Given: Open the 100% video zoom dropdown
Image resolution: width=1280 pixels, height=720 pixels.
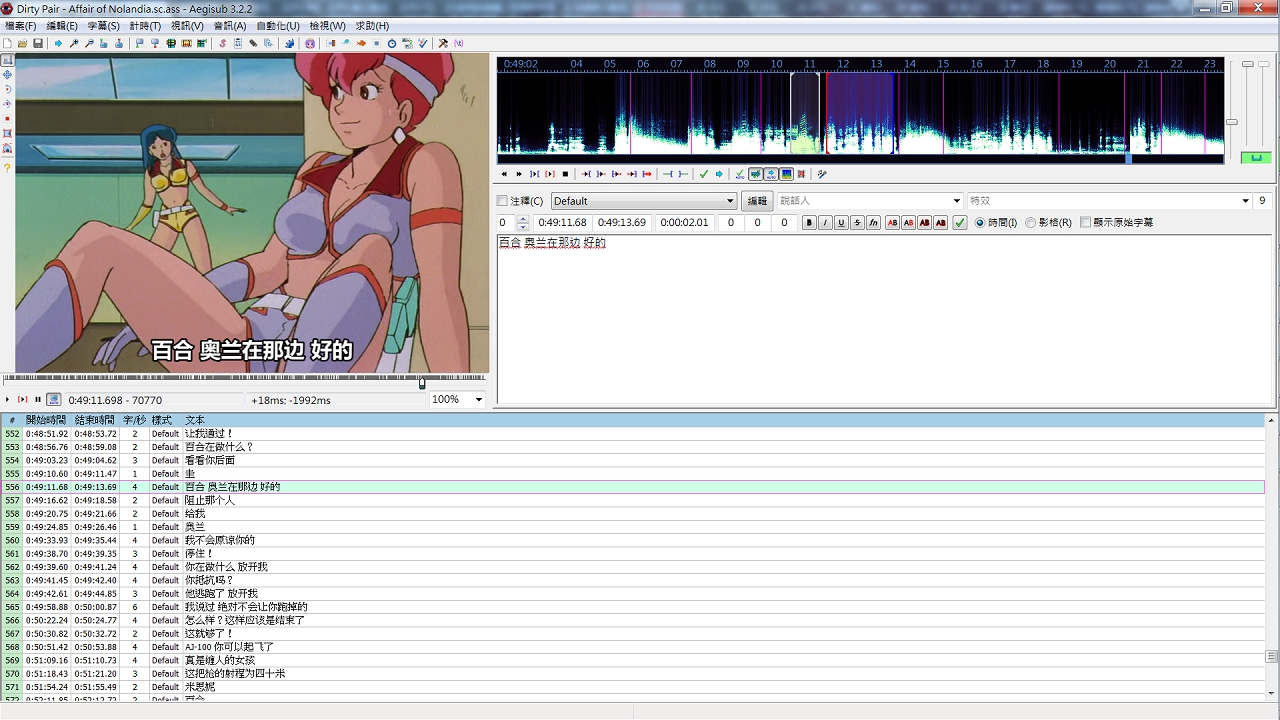Looking at the screenshot, I should pos(478,400).
